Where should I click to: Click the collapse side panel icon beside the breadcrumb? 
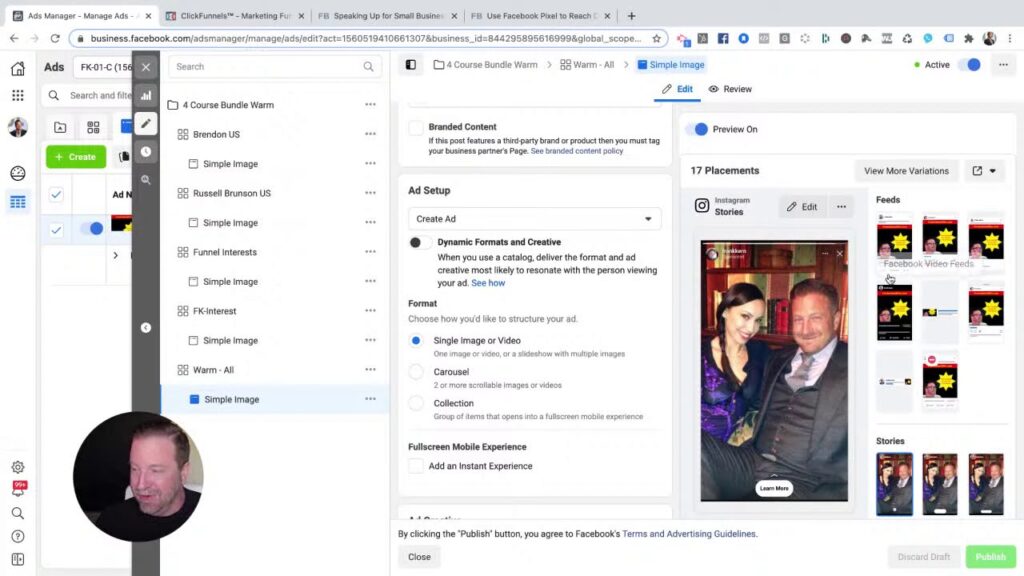point(410,65)
